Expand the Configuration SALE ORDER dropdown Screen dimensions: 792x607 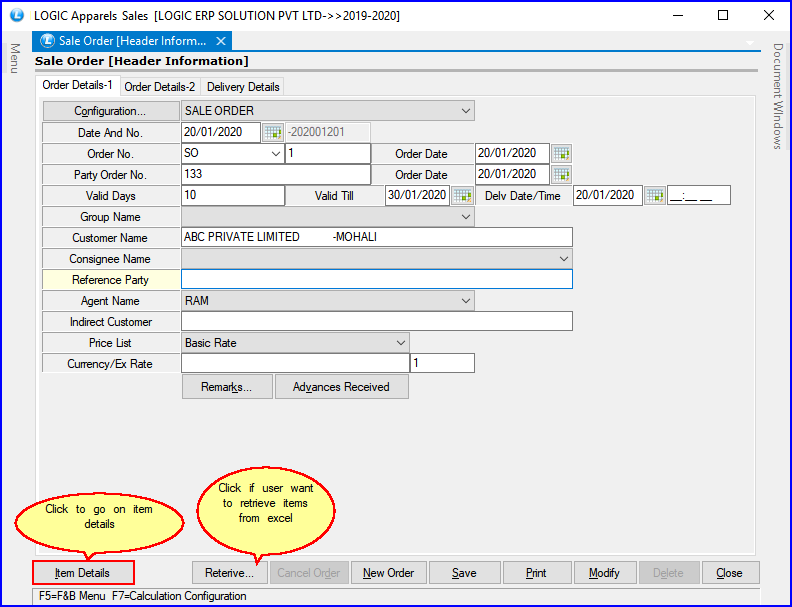tap(466, 111)
